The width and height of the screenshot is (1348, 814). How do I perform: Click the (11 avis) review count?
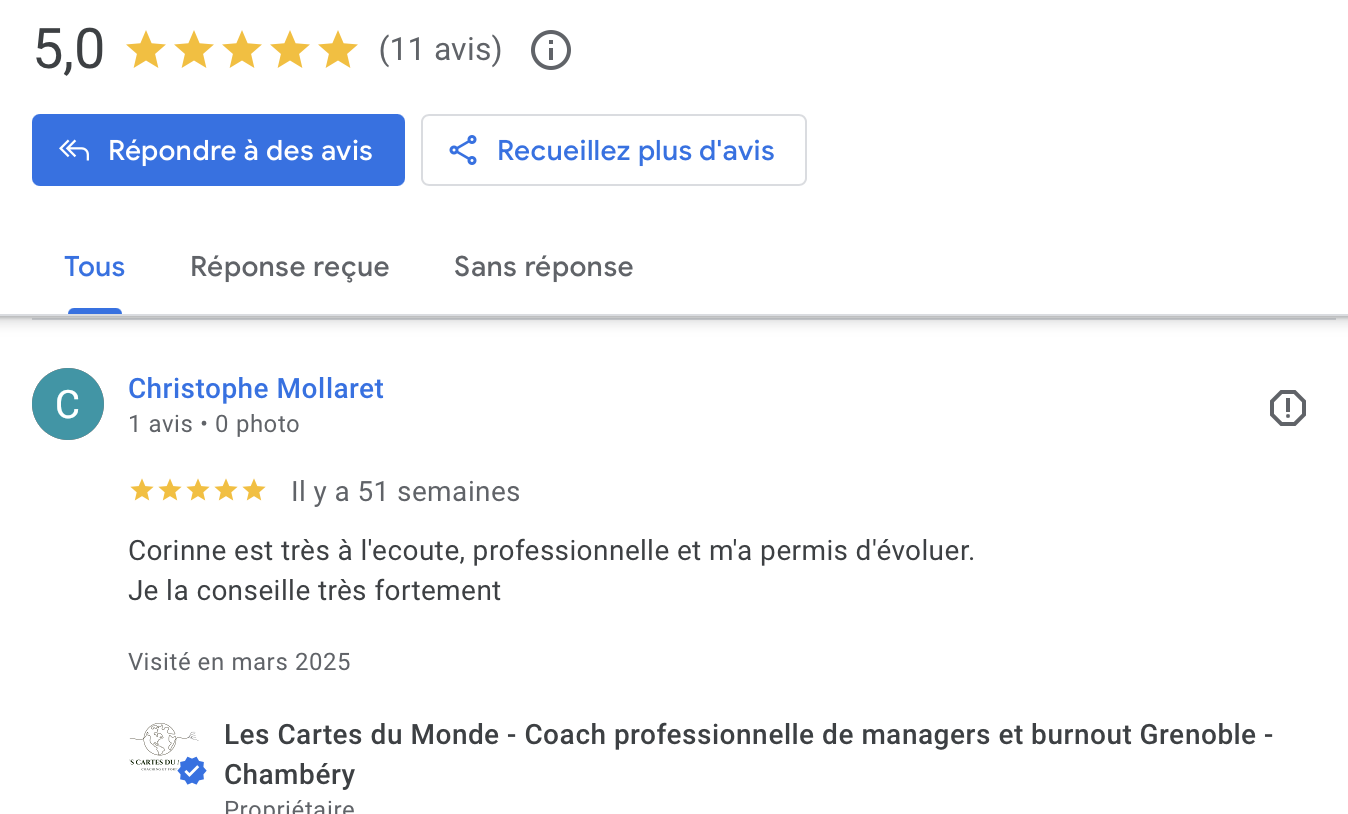coord(441,49)
